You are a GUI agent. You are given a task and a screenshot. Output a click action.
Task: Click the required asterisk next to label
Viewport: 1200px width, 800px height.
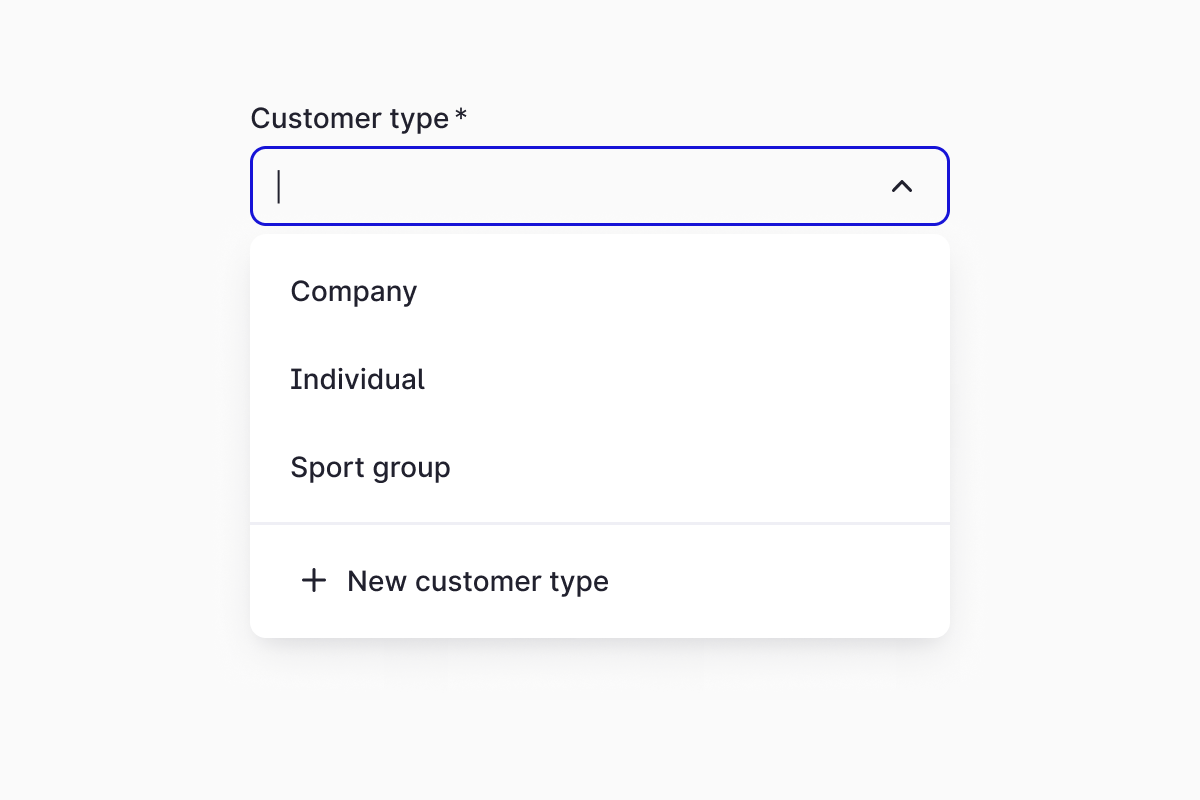pos(461,116)
